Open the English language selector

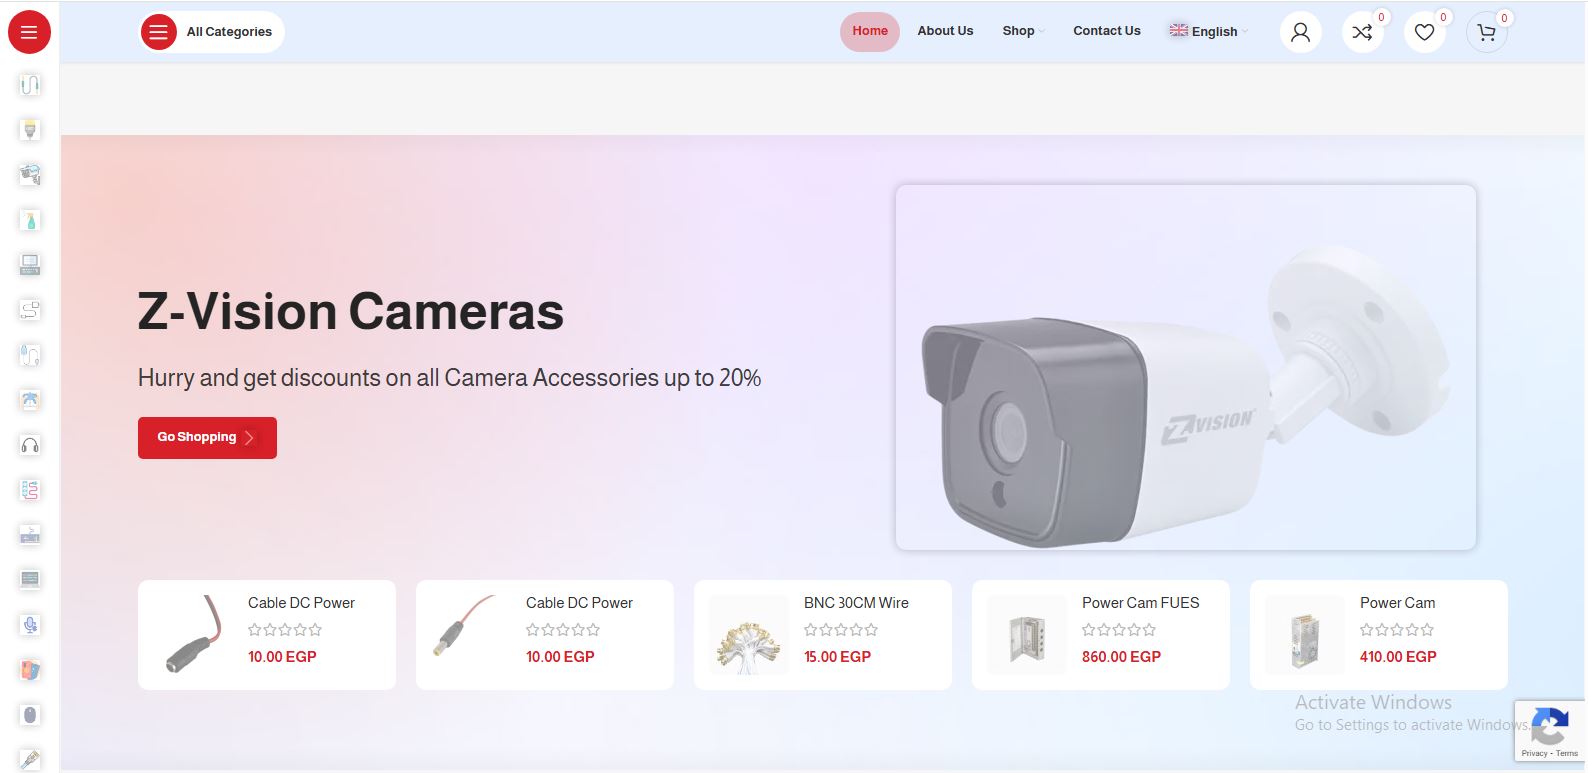point(1209,31)
